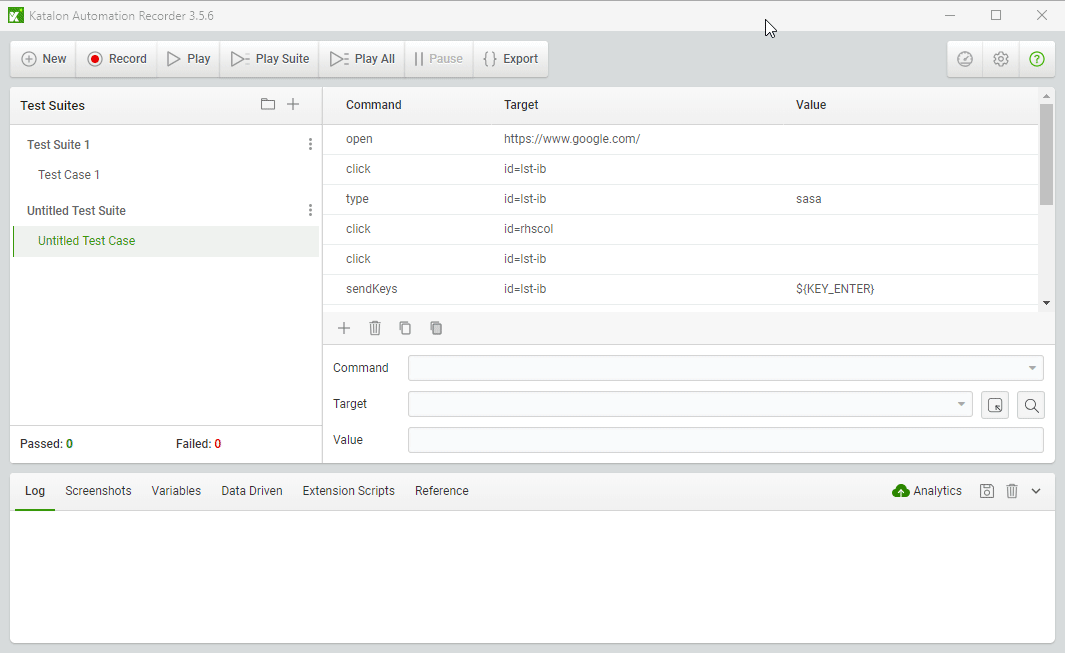The image size is (1065, 653).
Task: Select target element on page icon
Action: click(995, 405)
